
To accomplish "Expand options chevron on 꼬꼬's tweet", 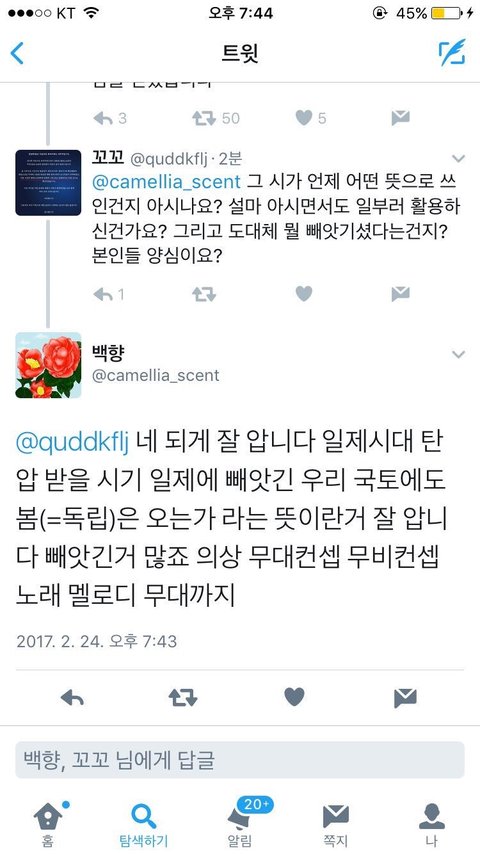I will [x=459, y=158].
